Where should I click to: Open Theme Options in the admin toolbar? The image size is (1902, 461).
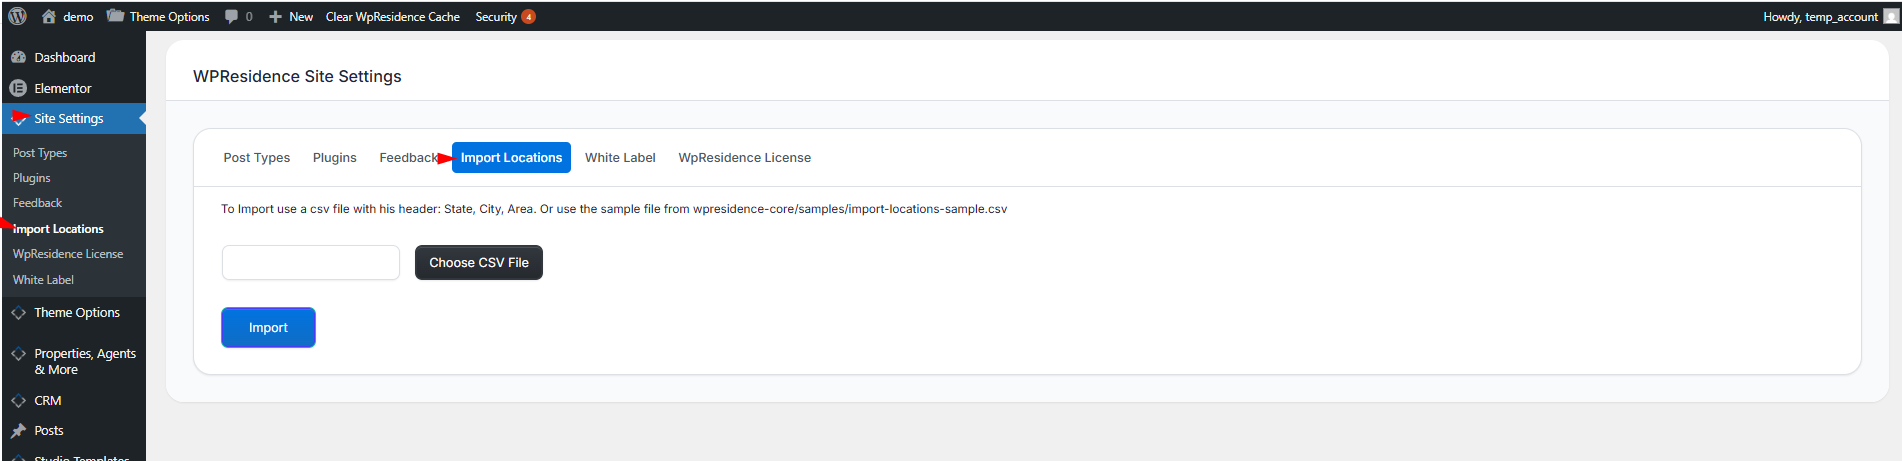pos(168,16)
